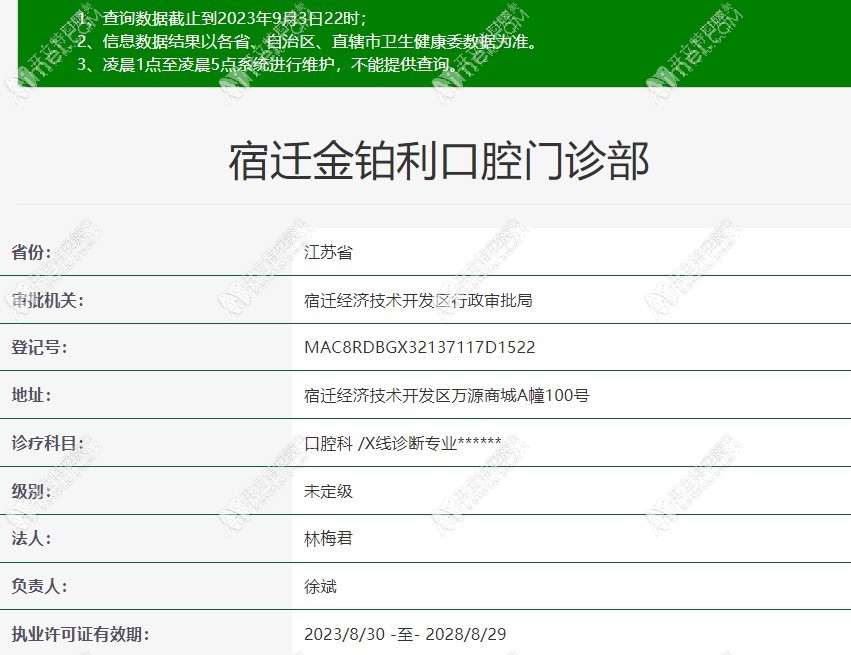Select the 诊疗科目 label
This screenshot has height=655, width=851.
point(48,443)
